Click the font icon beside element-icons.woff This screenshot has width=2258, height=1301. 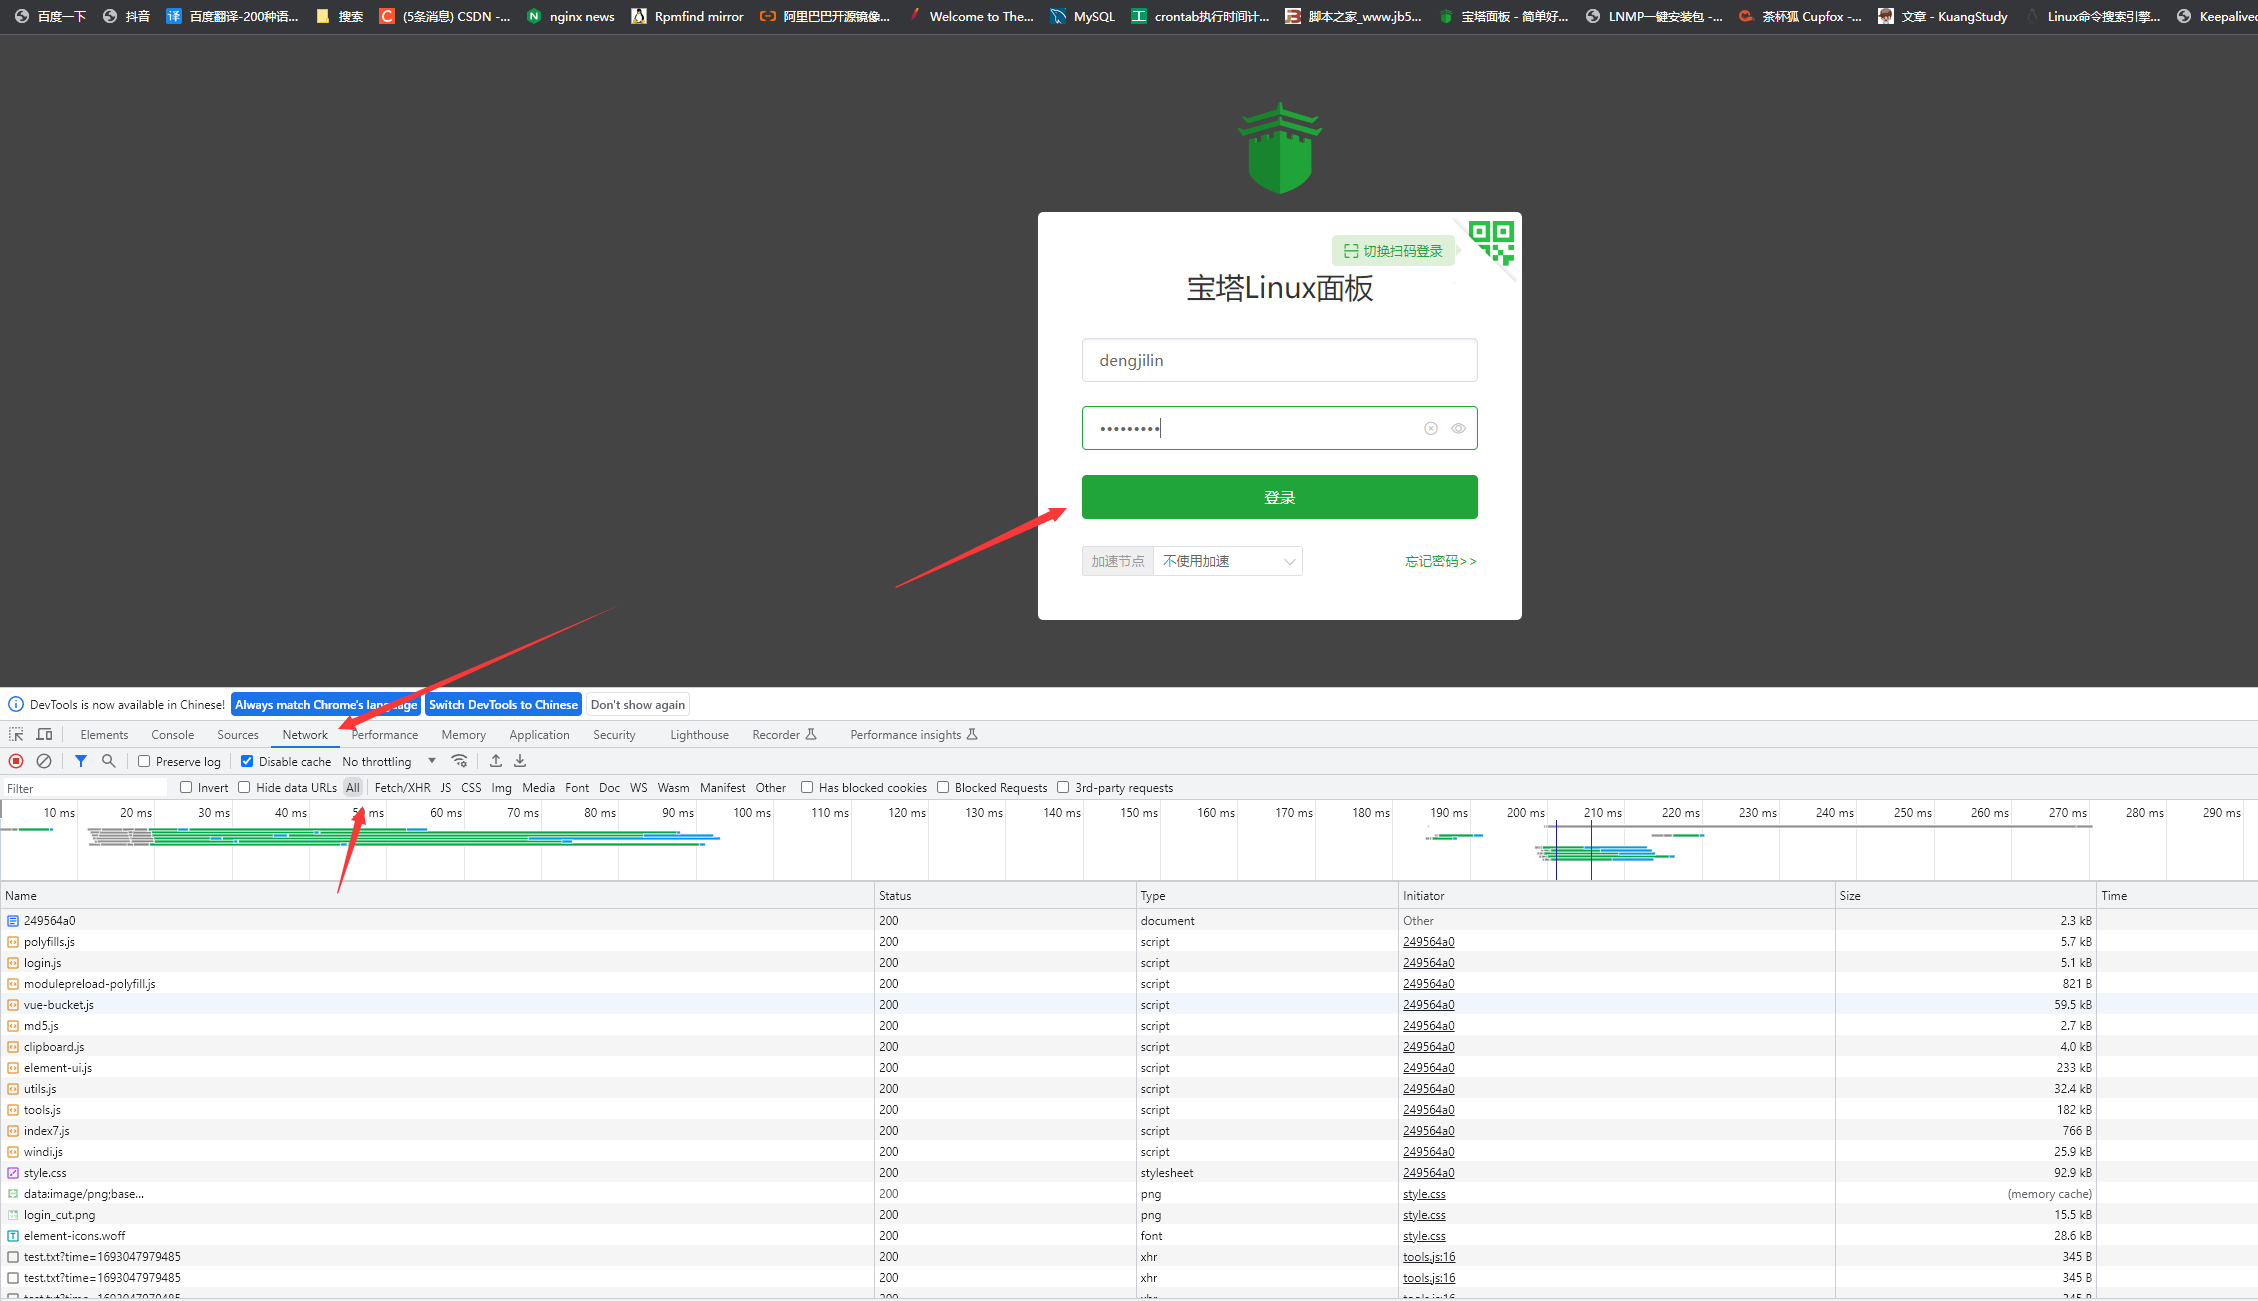[x=13, y=1236]
